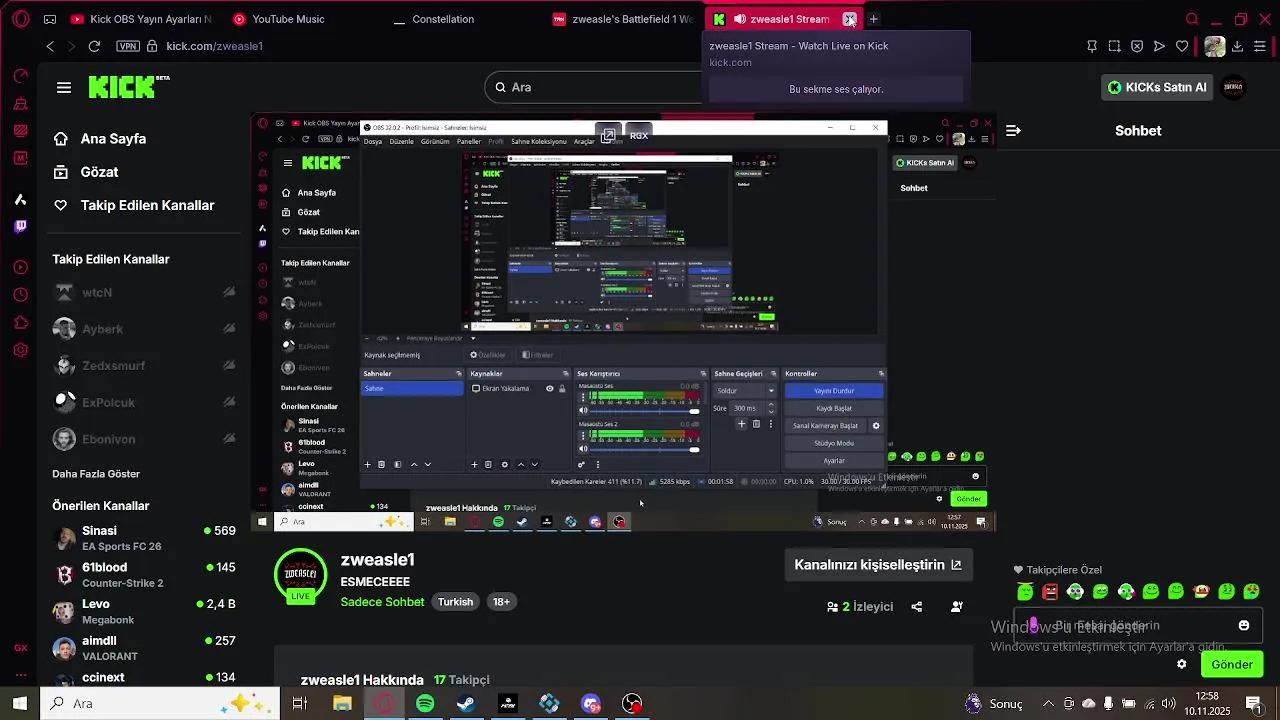Image resolution: width=1280 pixels, height=720 pixels.
Task: Open followed channel Zedxsmurf
Action: tap(144, 366)
